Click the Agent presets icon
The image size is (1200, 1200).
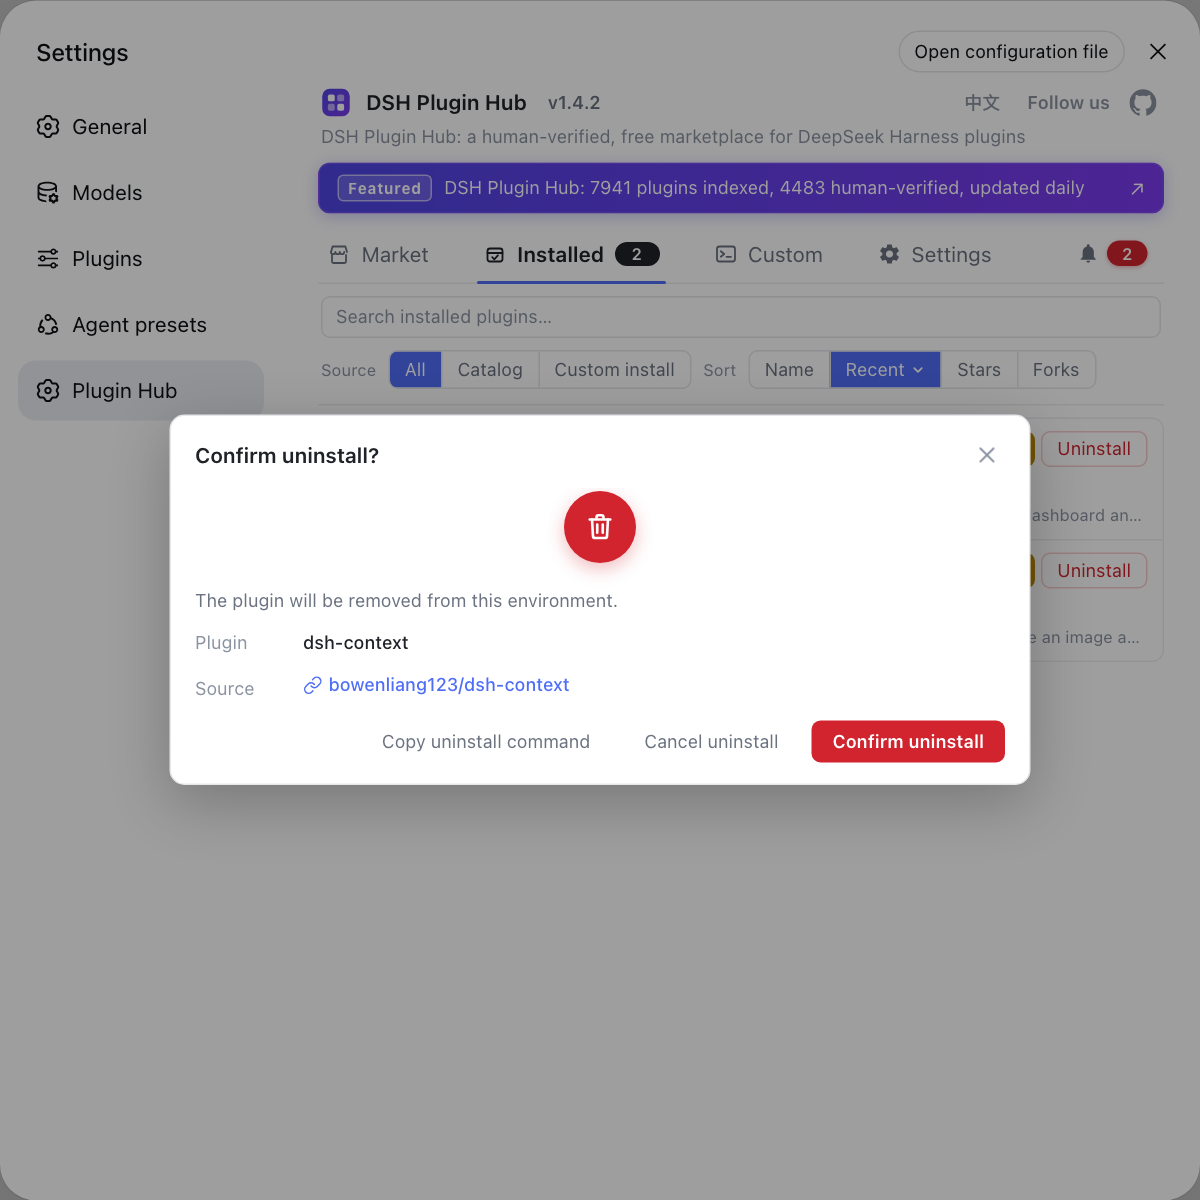[x=48, y=325]
